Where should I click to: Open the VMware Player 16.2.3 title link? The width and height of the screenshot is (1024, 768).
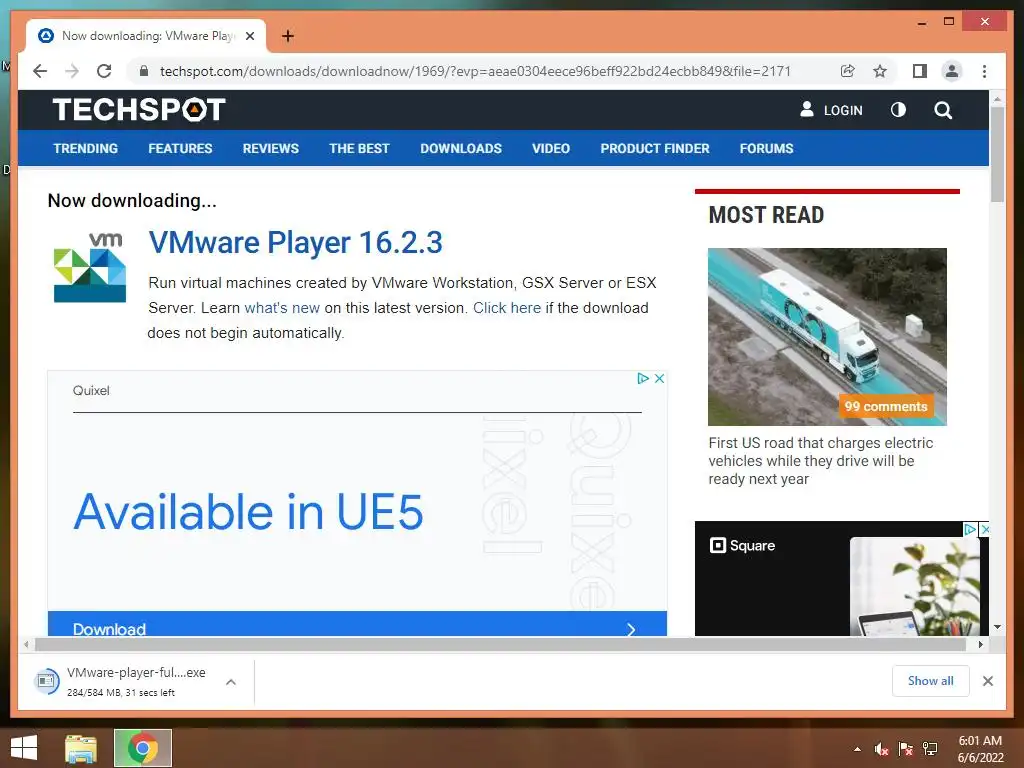coord(295,242)
